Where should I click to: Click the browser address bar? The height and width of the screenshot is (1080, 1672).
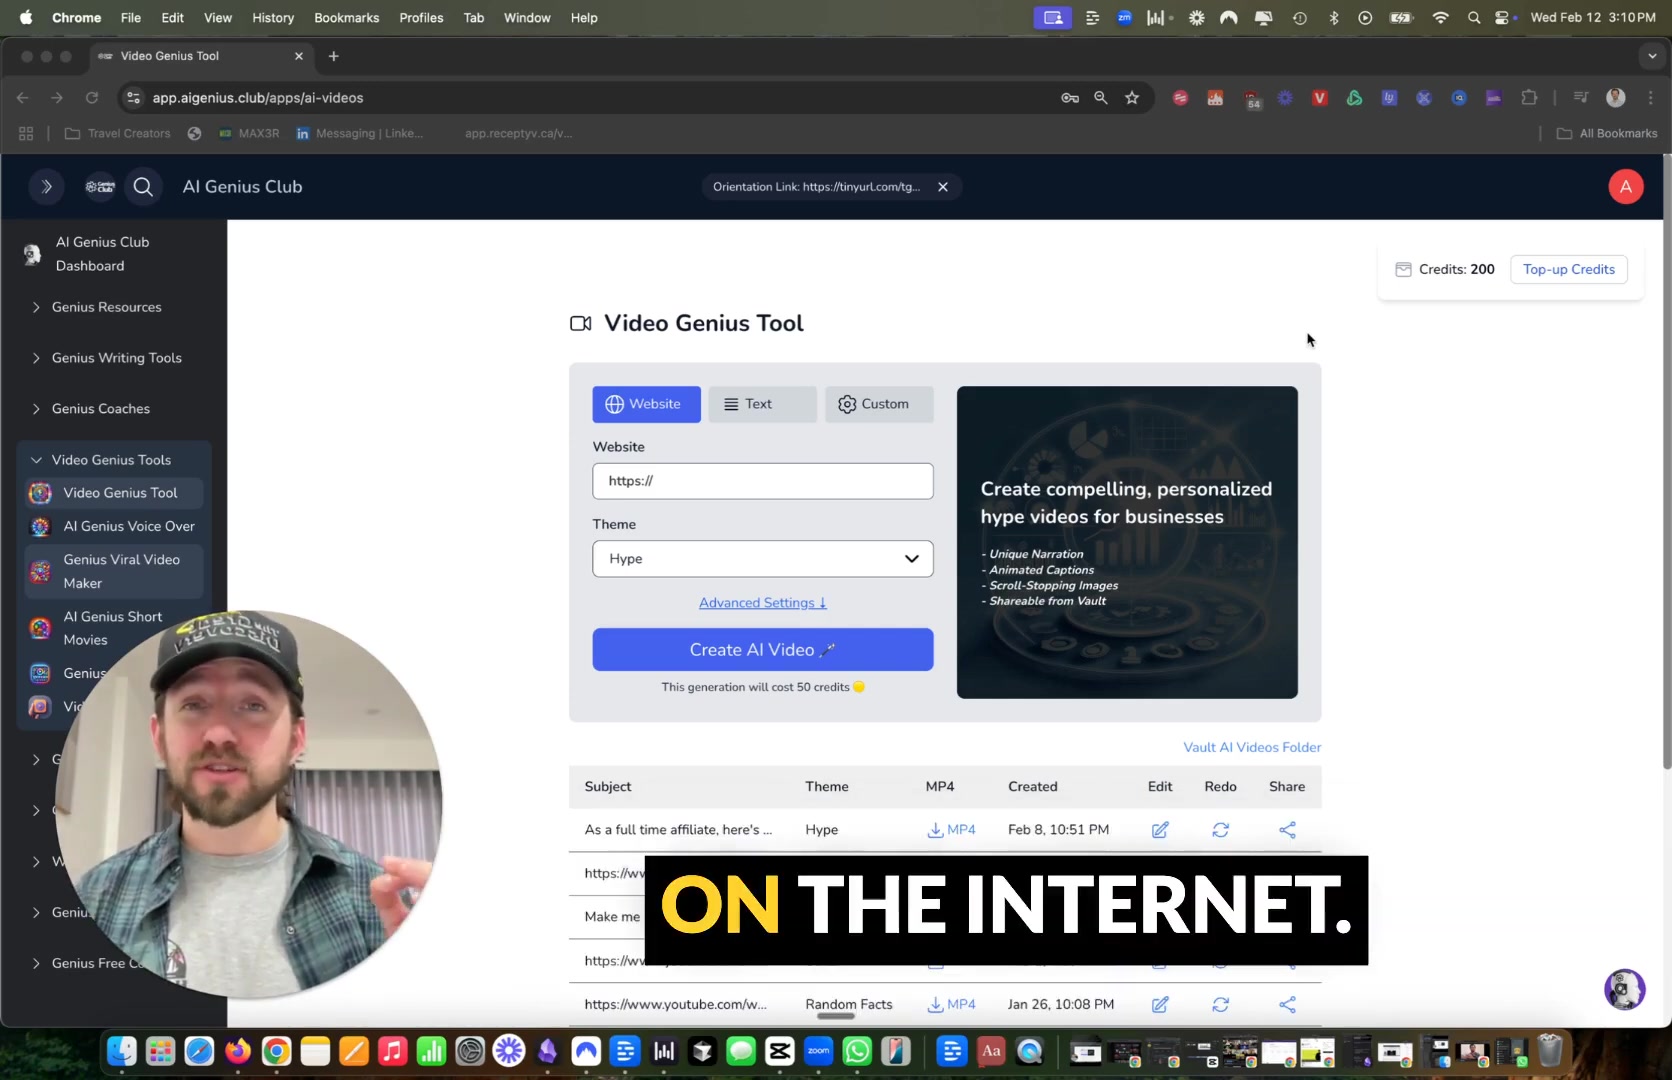point(600,98)
